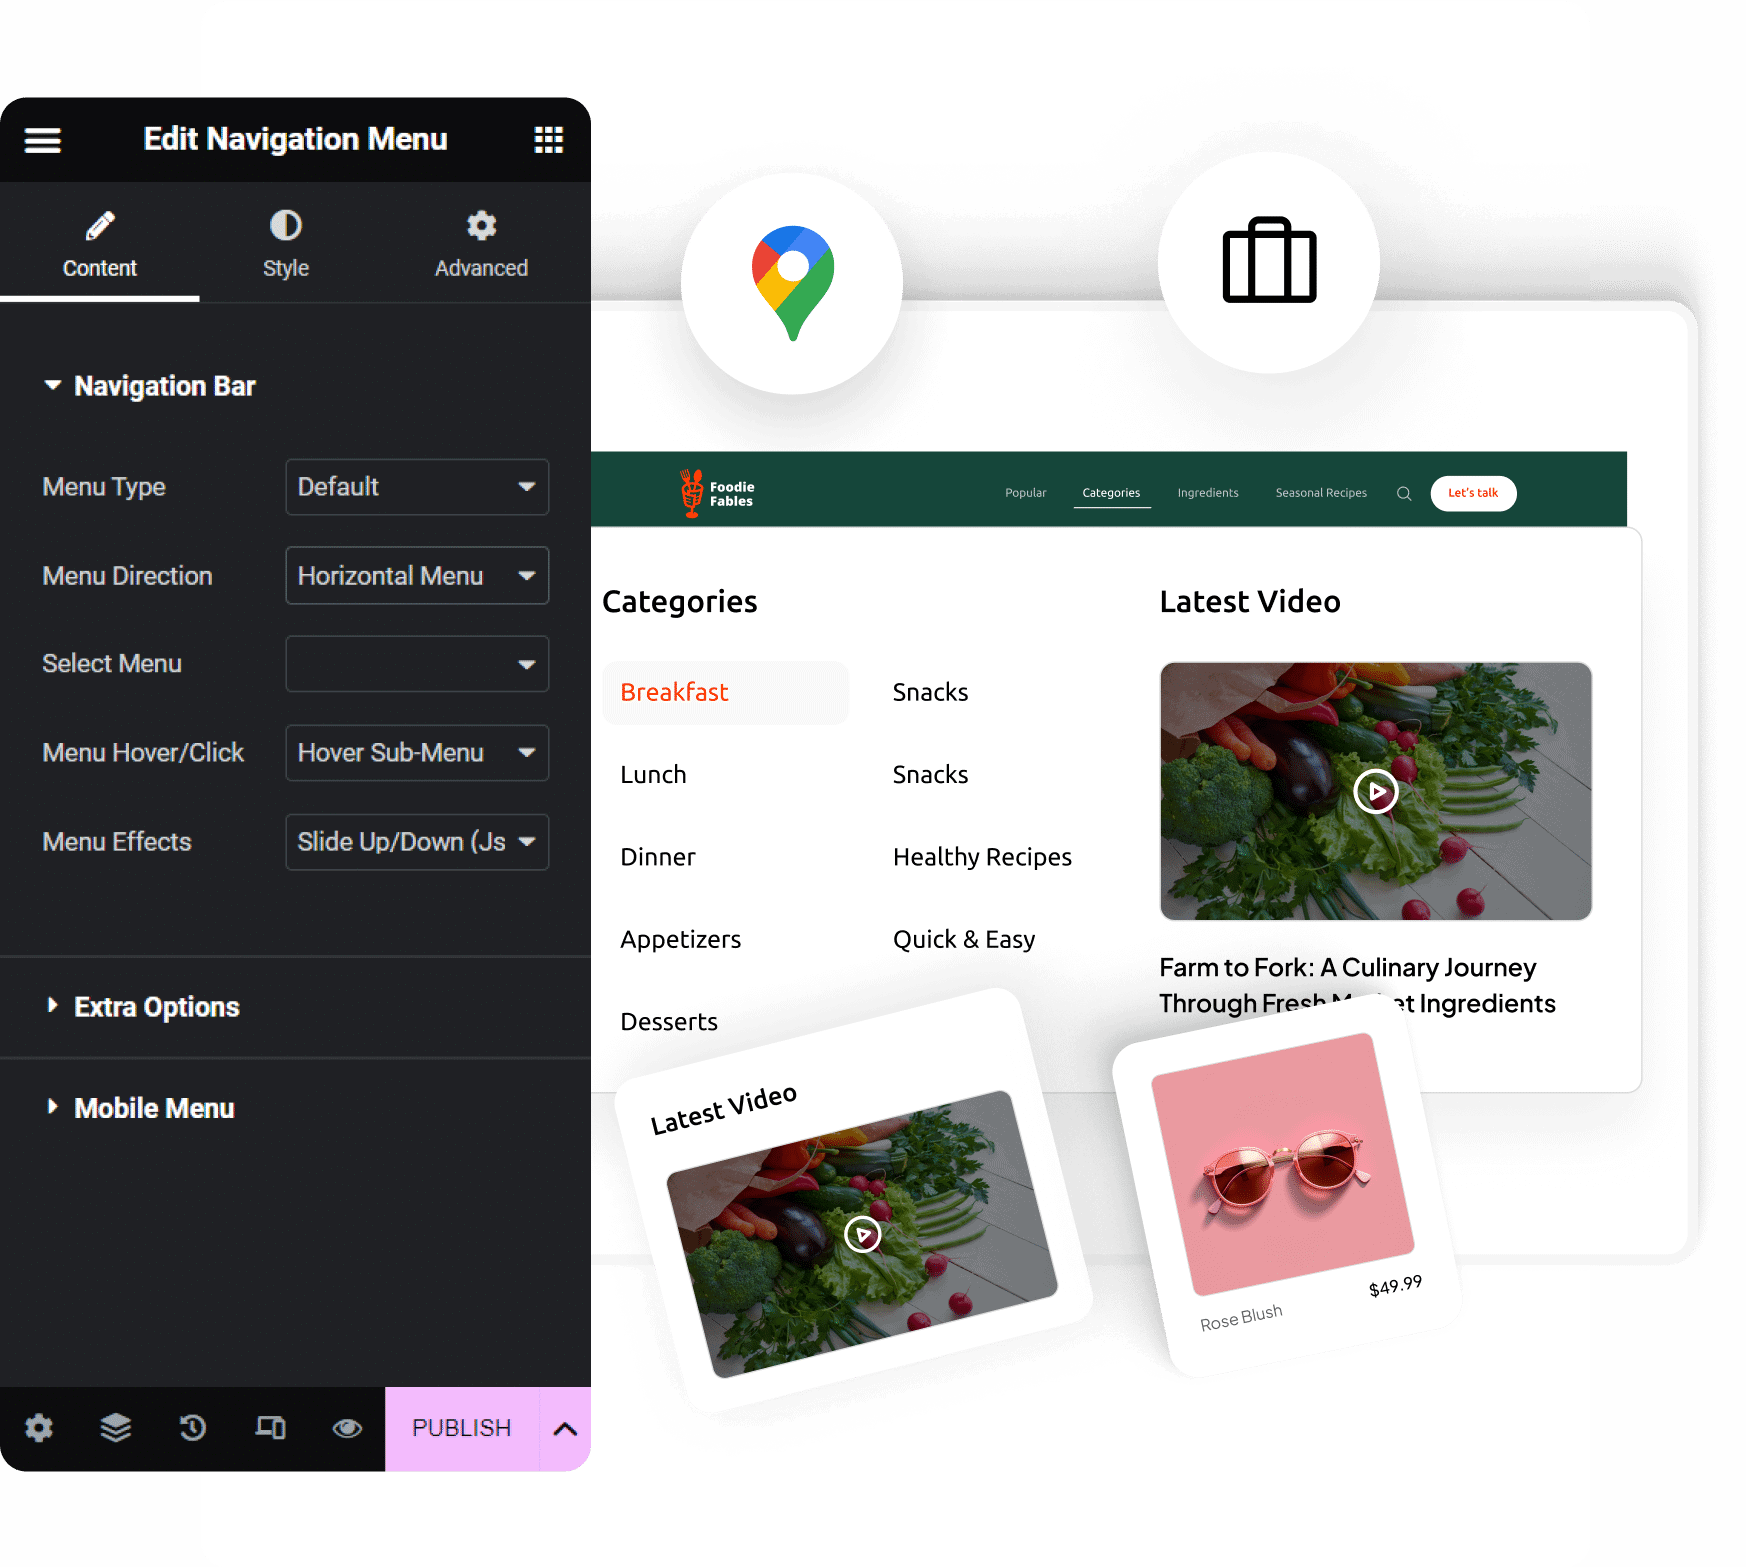Click the Google Maps pin icon
1746x1567 pixels.
pyautogui.click(x=792, y=282)
